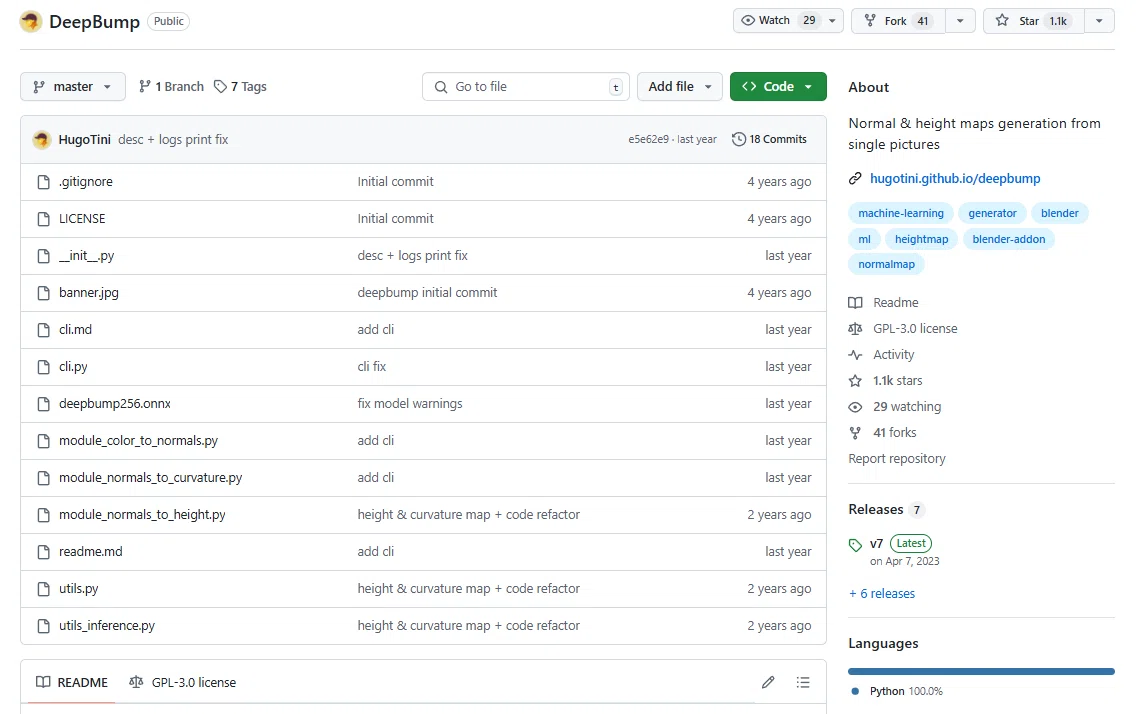Open the green Code dropdown

(778, 86)
